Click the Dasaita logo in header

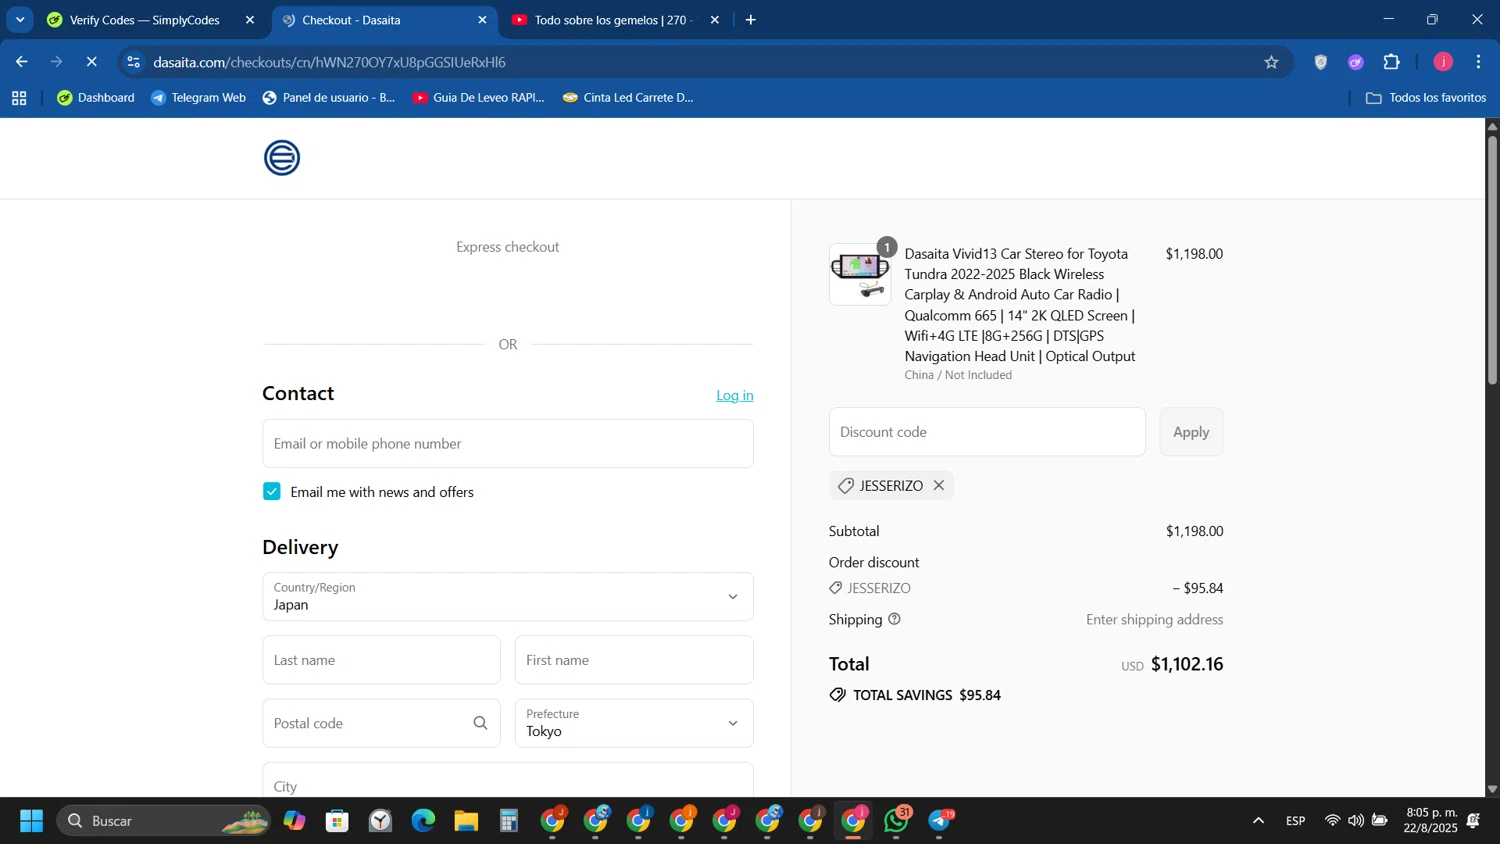(282, 158)
